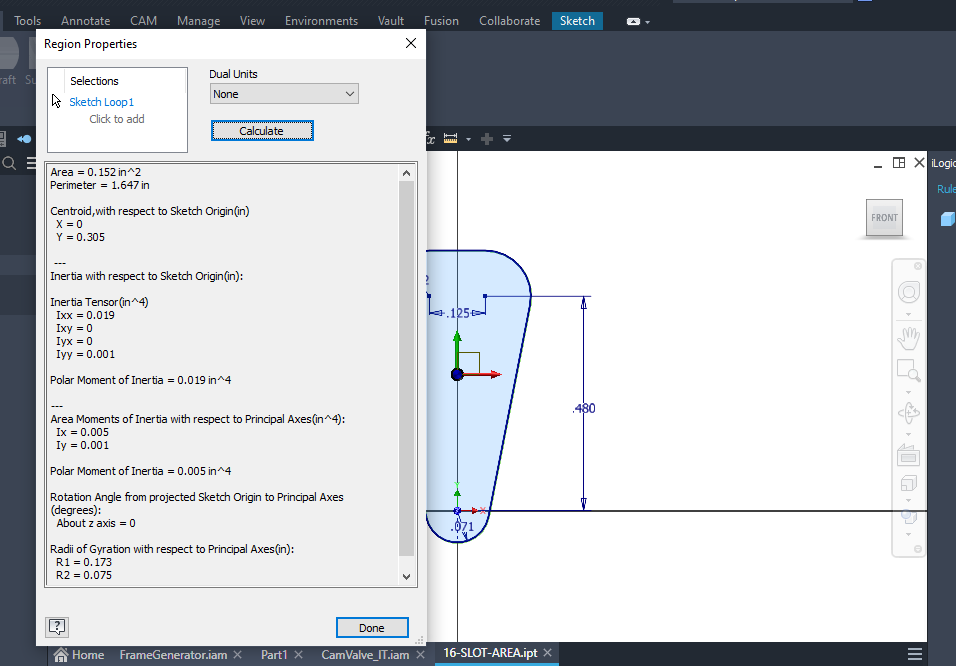Activate the Free Orbit tool

pos(908,411)
